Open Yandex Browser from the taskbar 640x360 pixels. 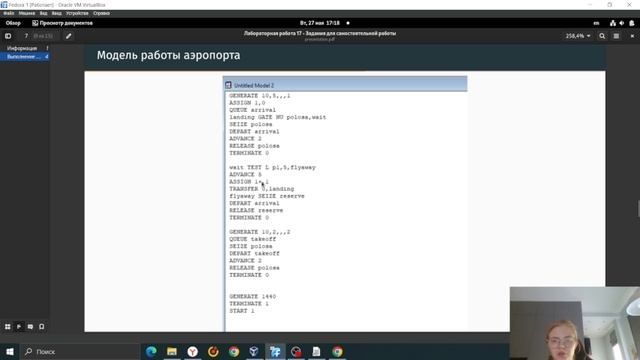(193, 351)
